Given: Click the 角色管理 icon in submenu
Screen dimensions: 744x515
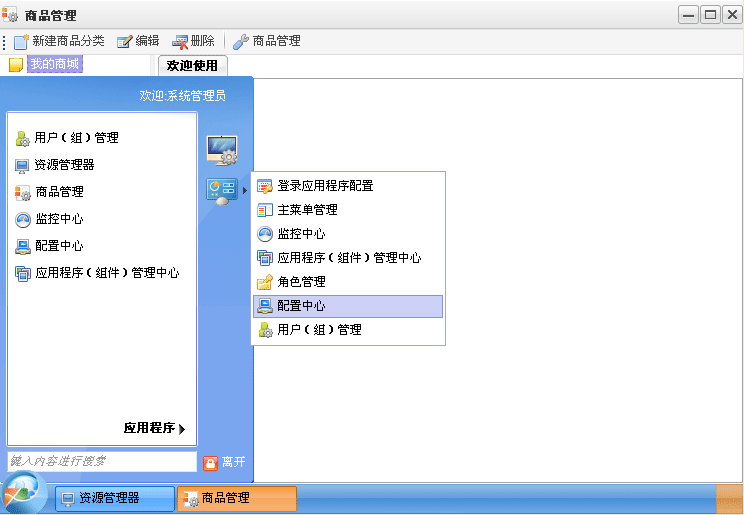Looking at the screenshot, I should (x=265, y=282).
